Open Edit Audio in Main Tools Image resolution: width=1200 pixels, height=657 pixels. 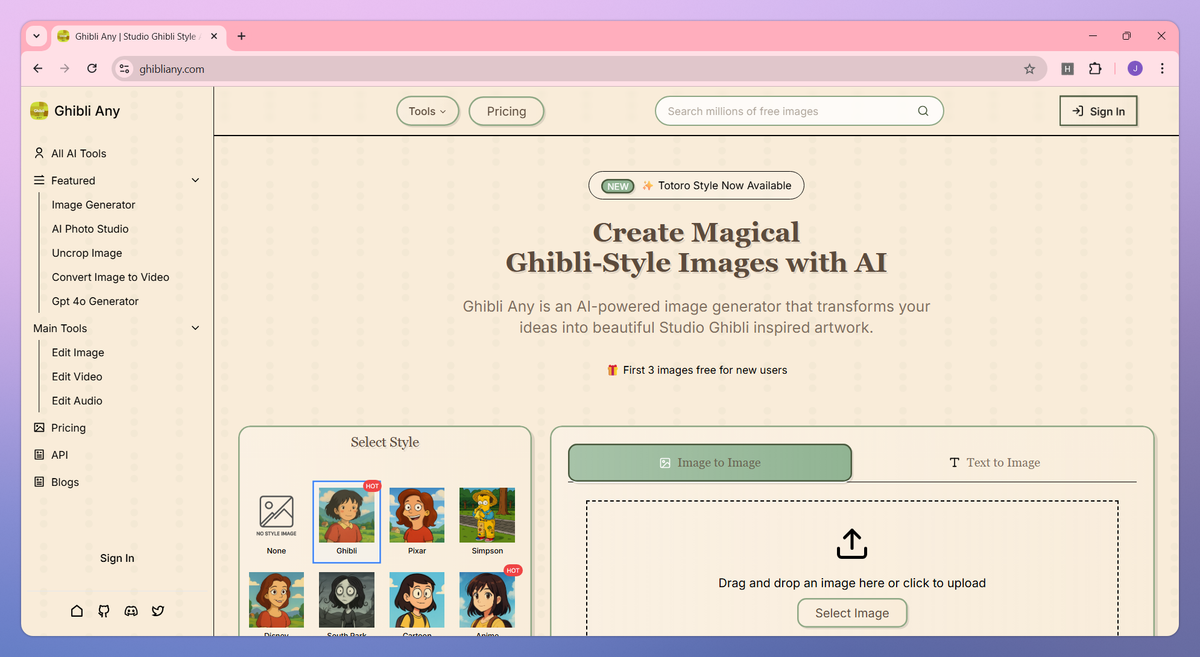[77, 401]
